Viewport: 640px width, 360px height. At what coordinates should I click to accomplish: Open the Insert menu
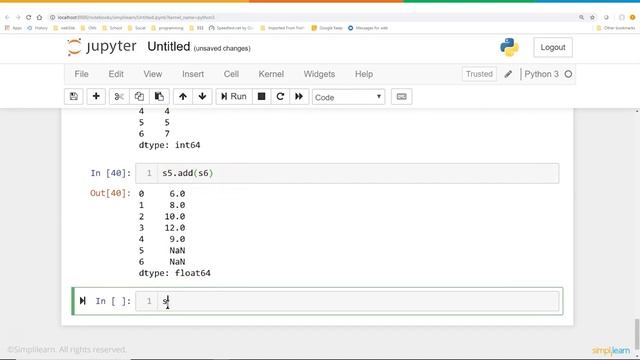pos(193,74)
